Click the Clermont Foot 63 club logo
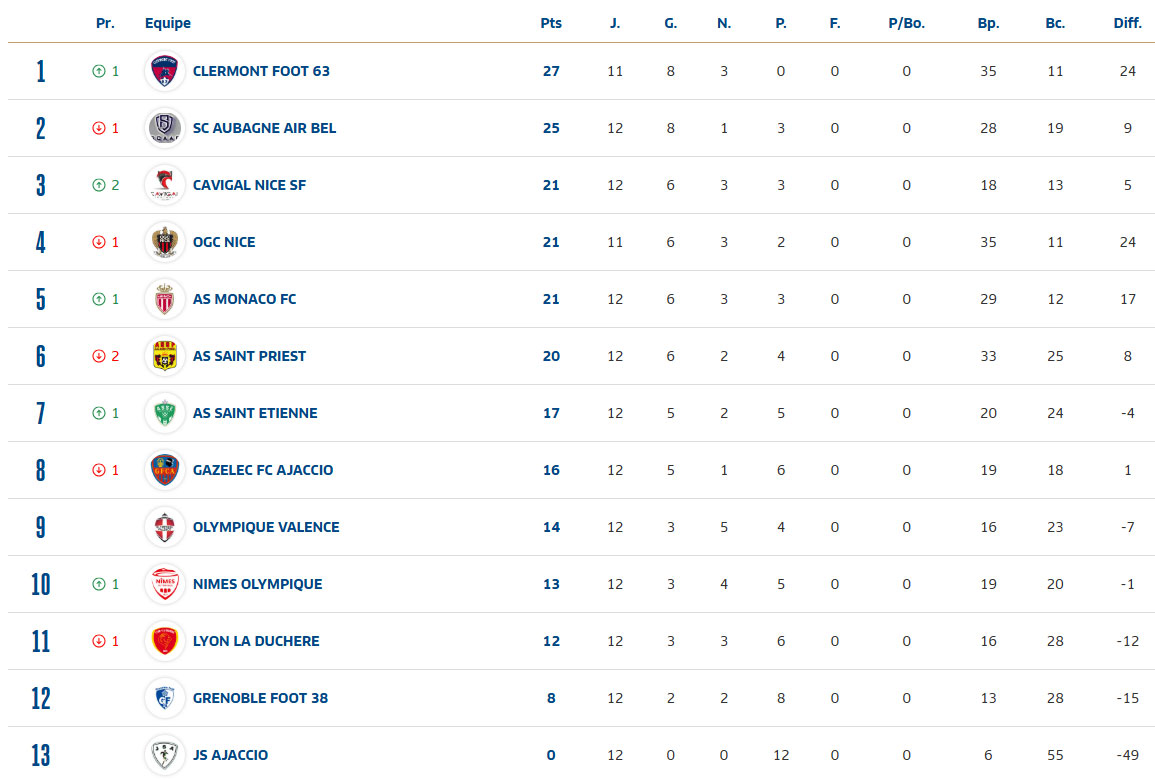1155x780 pixels. click(x=164, y=71)
